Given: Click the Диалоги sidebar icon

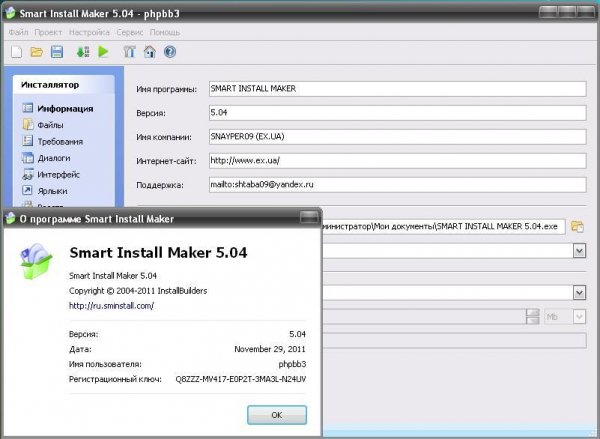Looking at the screenshot, I should [28, 158].
